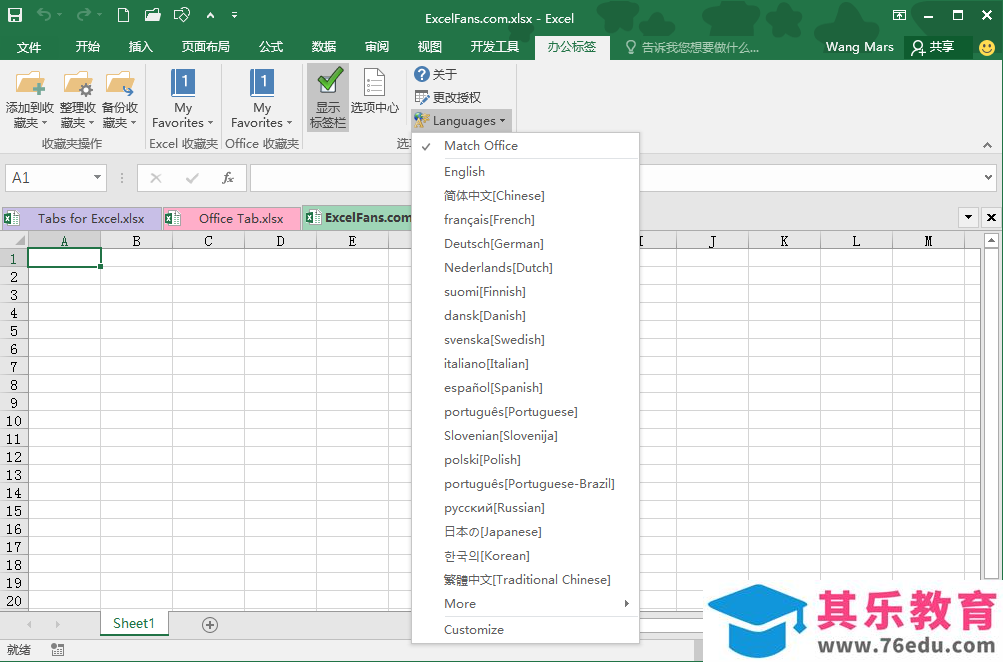The height and width of the screenshot is (662, 1003).
Task: Click the Save icon in quick access toolbar
Action: click(14, 15)
